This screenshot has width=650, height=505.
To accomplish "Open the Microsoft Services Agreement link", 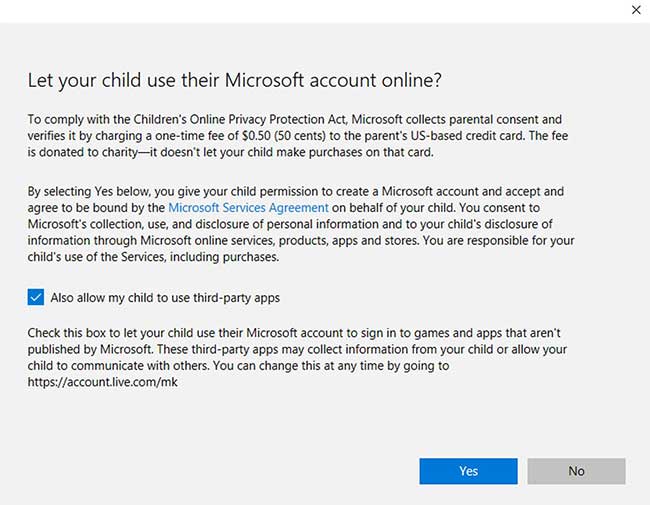I will click(248, 207).
